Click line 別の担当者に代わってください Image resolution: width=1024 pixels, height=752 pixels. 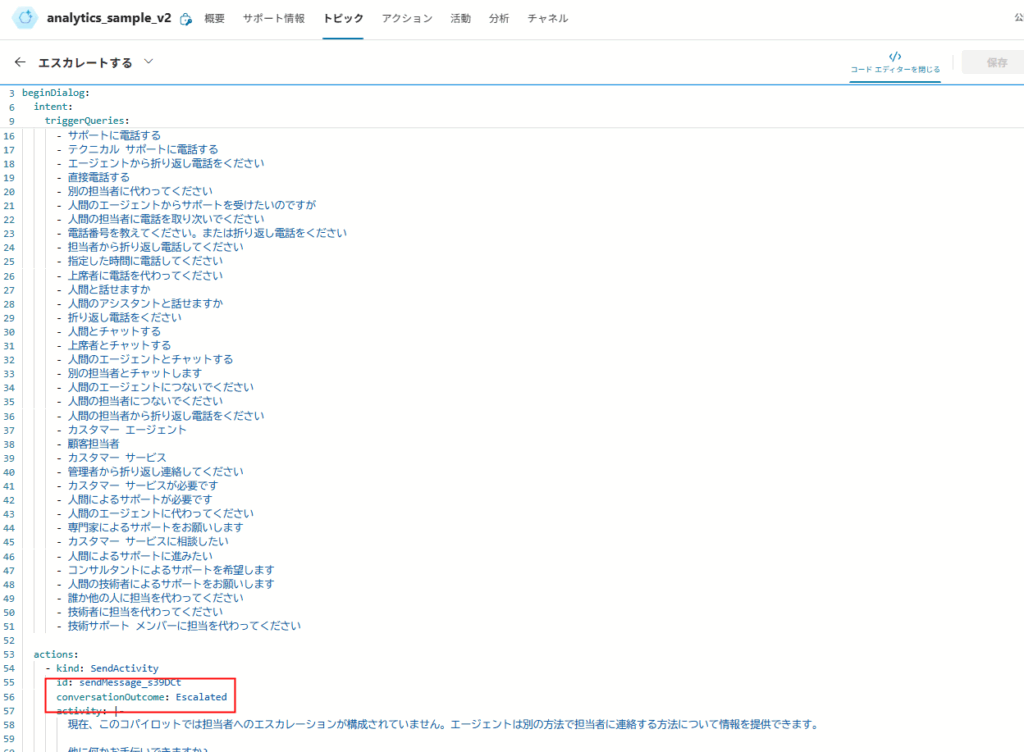pyautogui.click(x=140, y=191)
